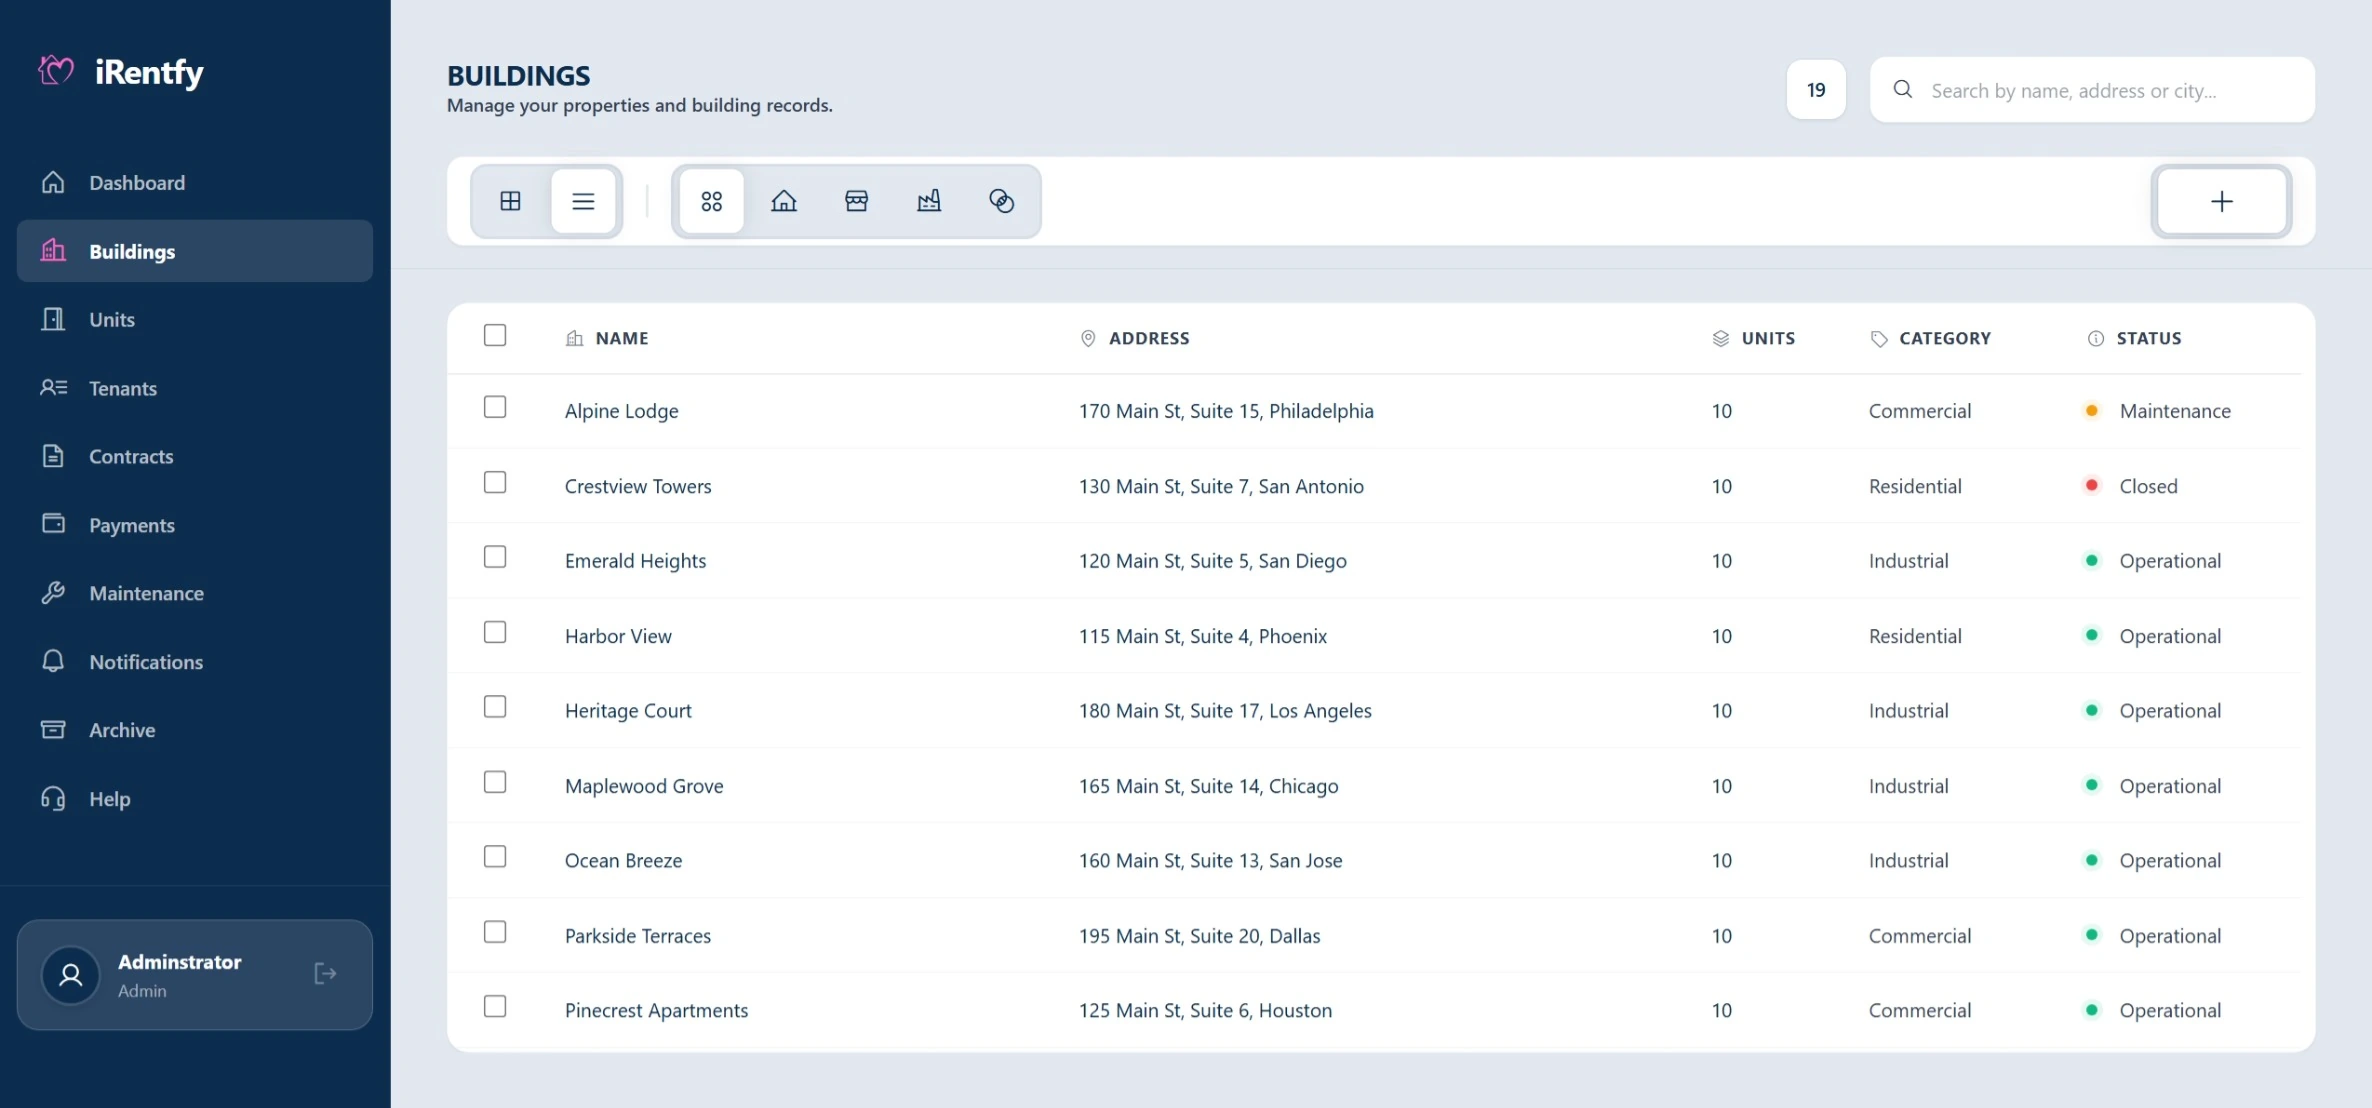Open the Dashboard page

(x=195, y=183)
